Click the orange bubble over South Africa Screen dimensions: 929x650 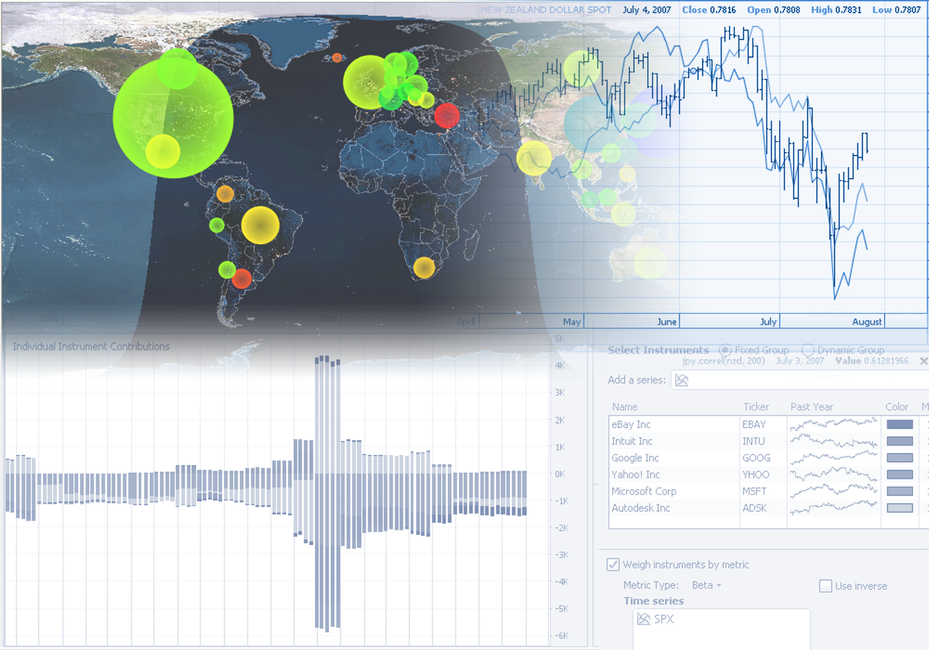(x=424, y=268)
